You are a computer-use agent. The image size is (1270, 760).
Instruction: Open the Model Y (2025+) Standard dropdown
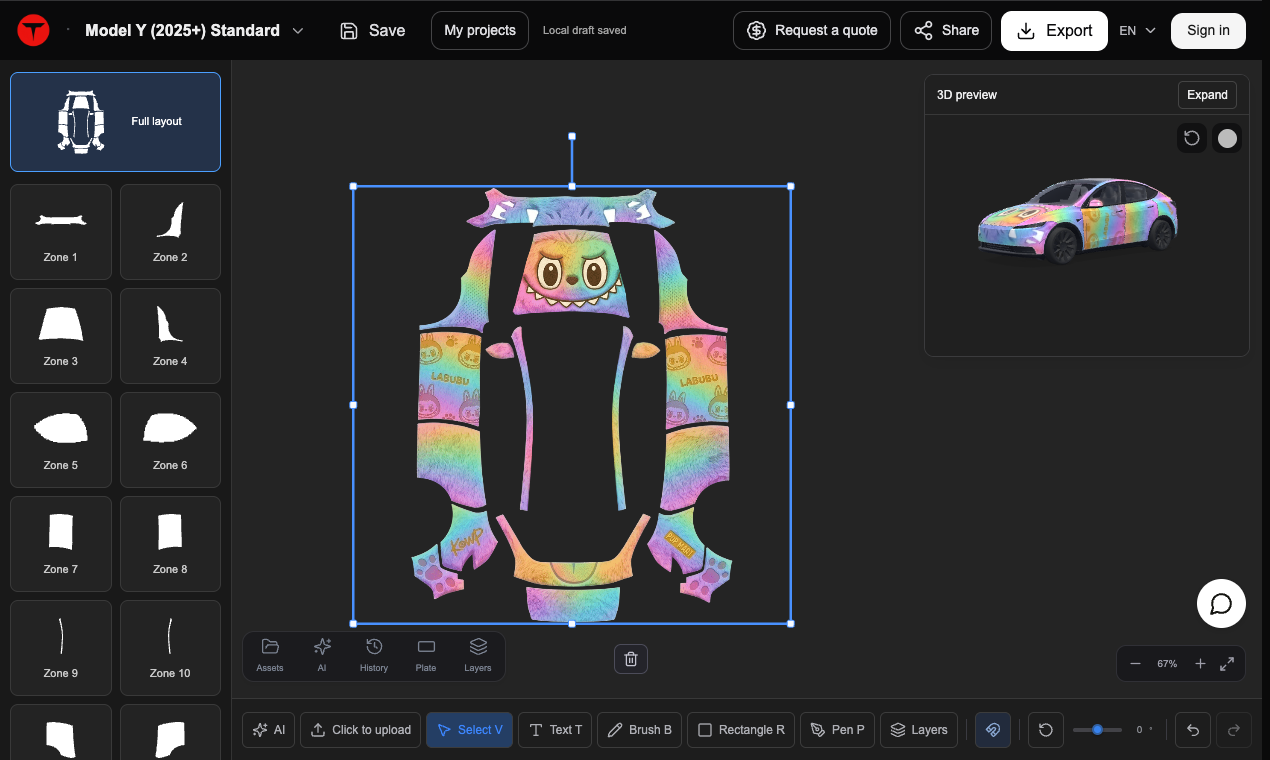194,31
